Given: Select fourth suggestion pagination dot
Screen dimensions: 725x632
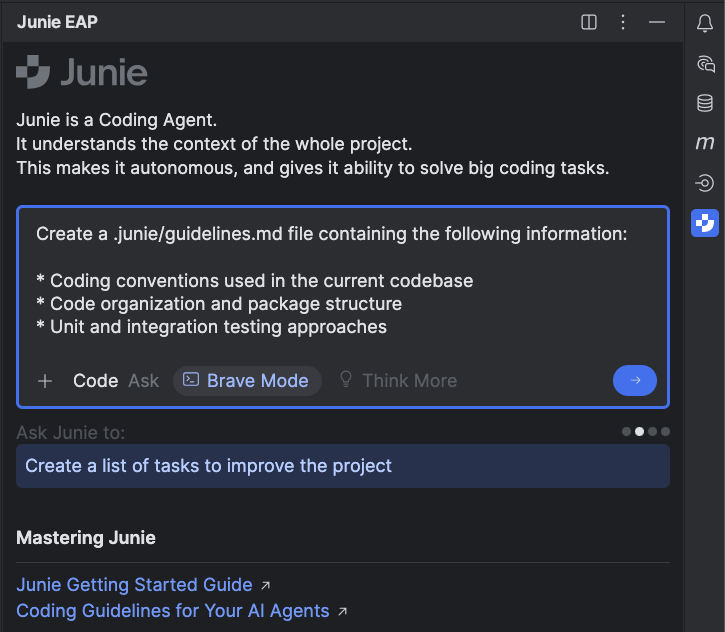Looking at the screenshot, I should 665,431.
